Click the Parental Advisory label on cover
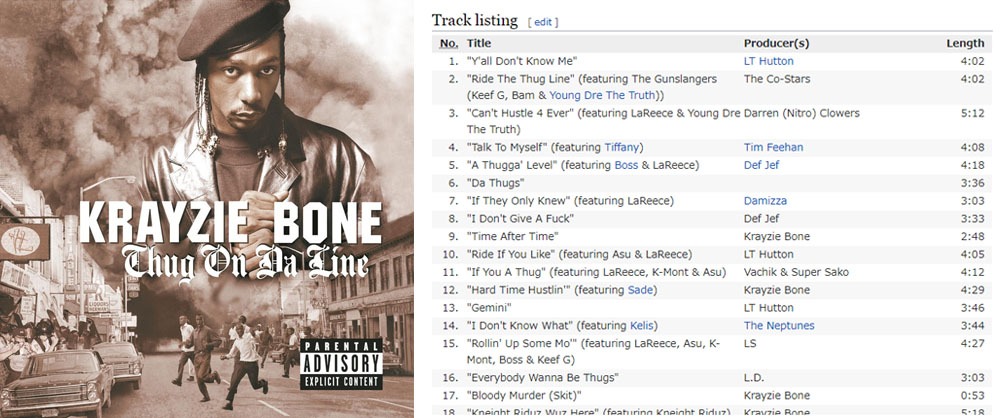The width and height of the screenshot is (1000, 418). pos(341,364)
